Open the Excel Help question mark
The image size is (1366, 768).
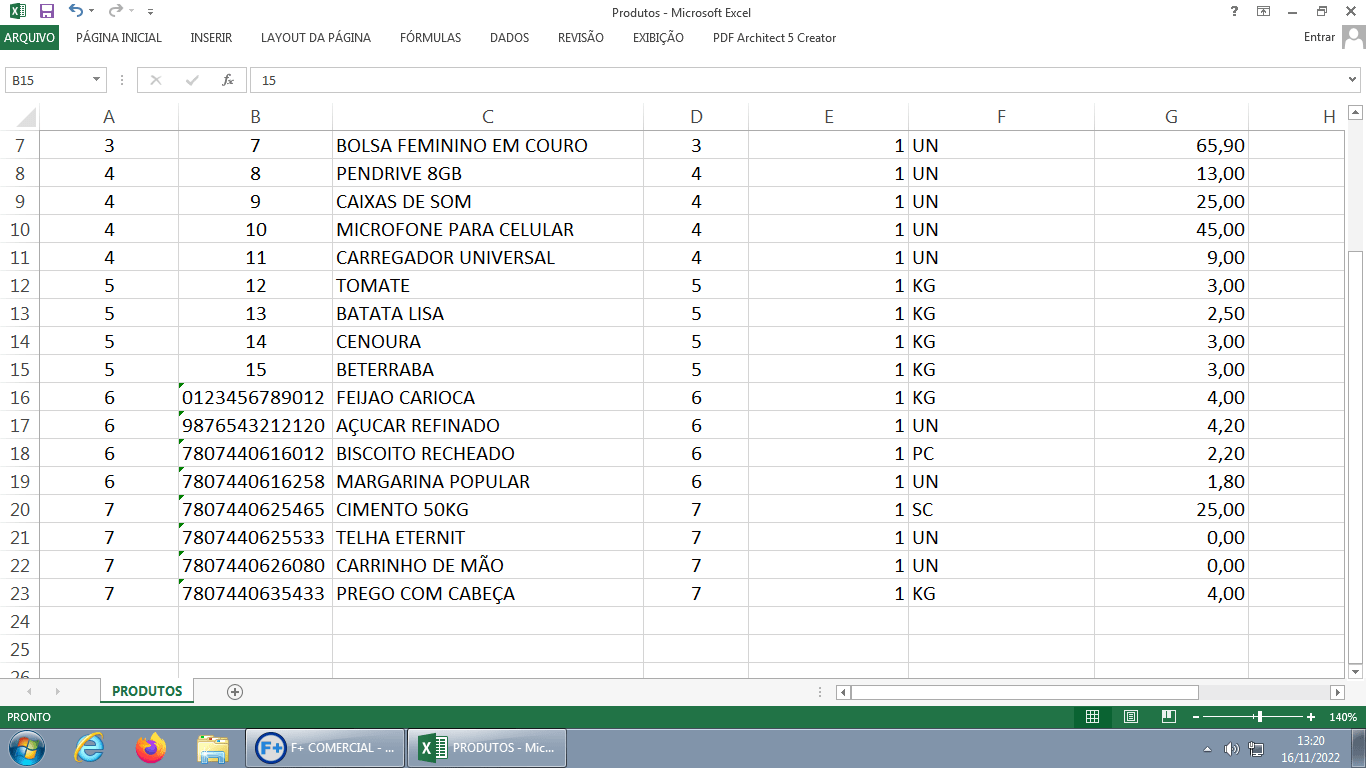[x=1234, y=11]
